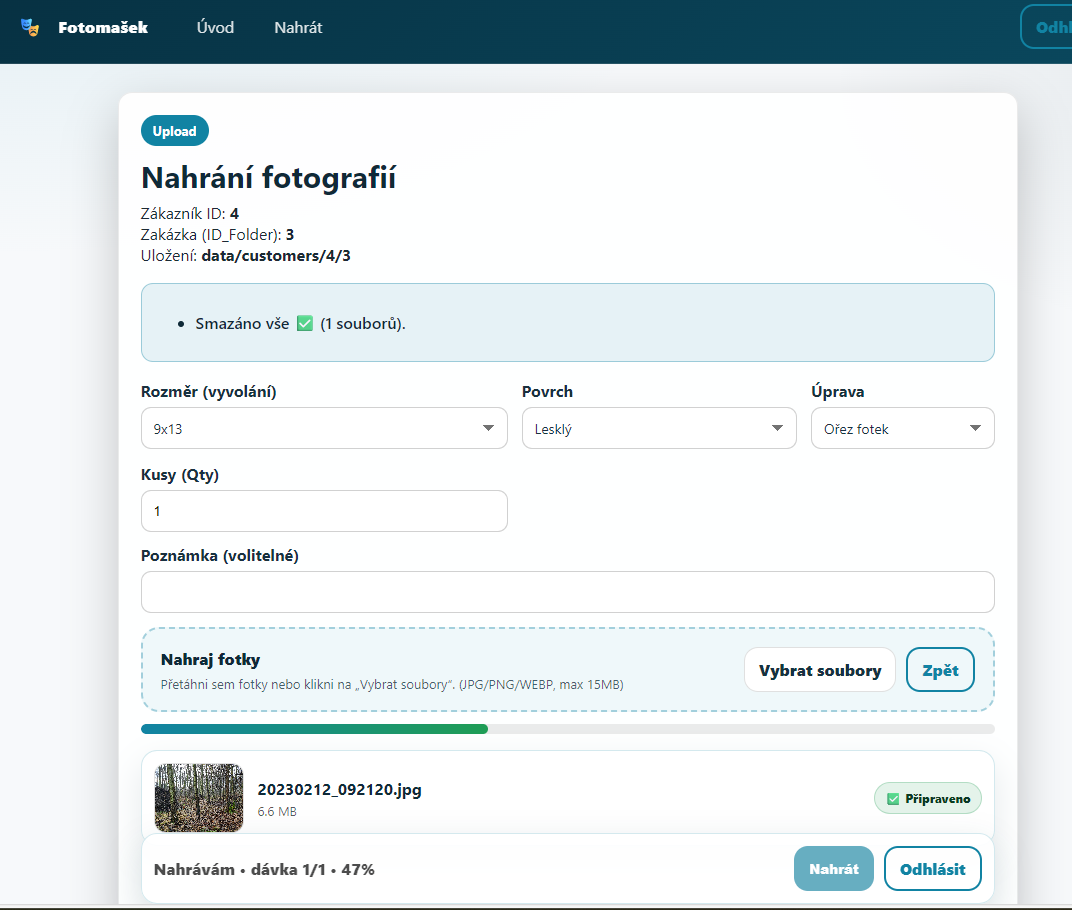
Task: Click the Poznámka (volitelné) text field
Action: point(567,592)
